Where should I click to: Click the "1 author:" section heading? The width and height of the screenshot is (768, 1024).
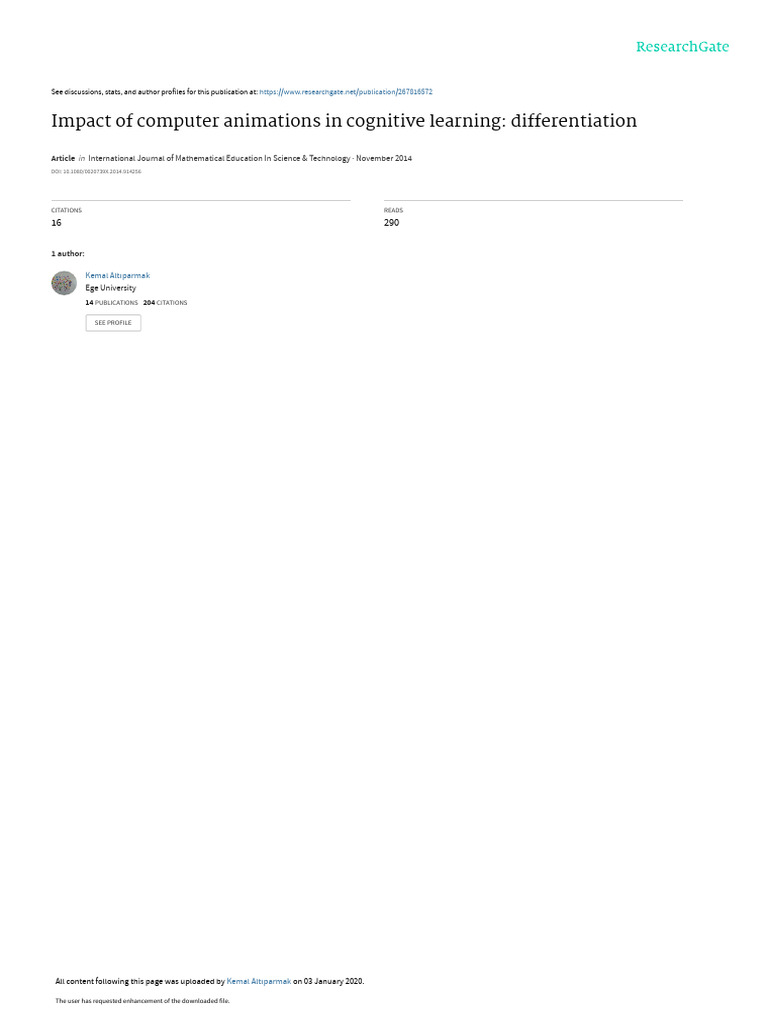coord(67,253)
